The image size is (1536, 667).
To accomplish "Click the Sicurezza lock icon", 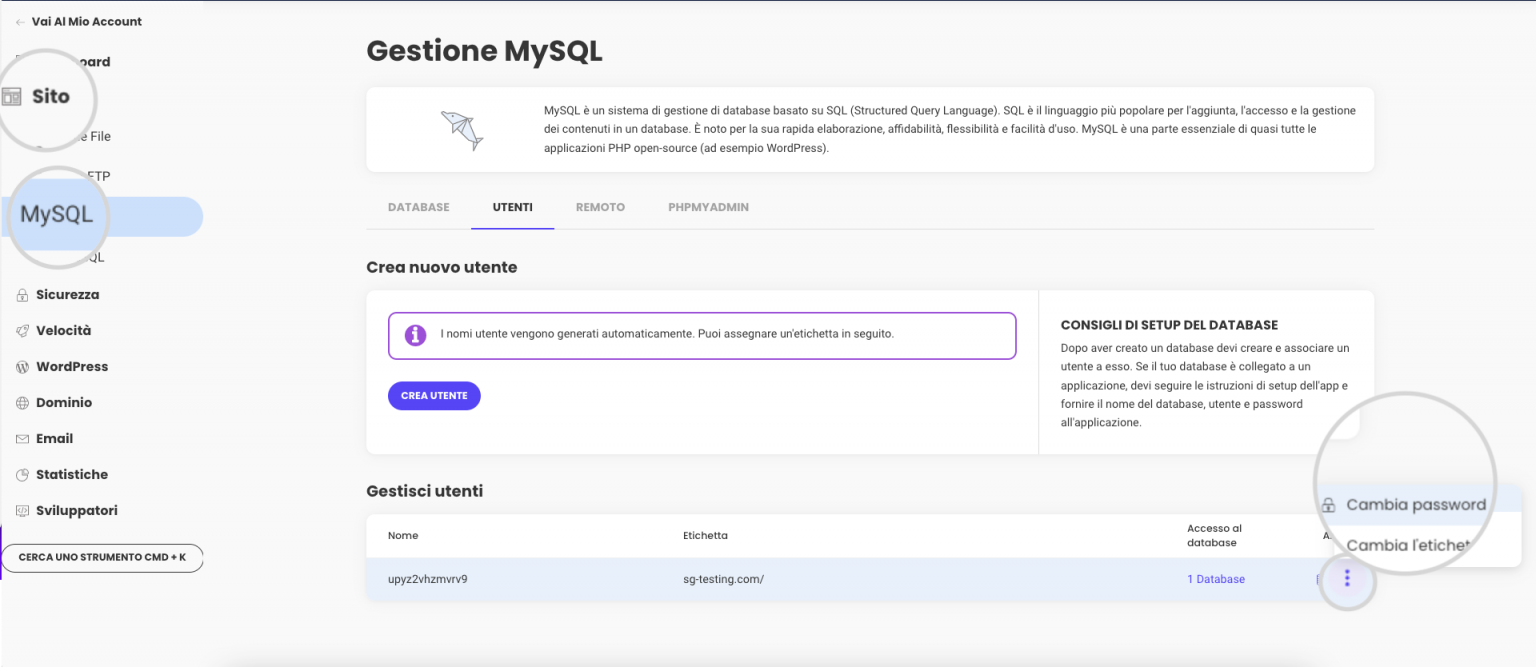I will [x=22, y=295].
